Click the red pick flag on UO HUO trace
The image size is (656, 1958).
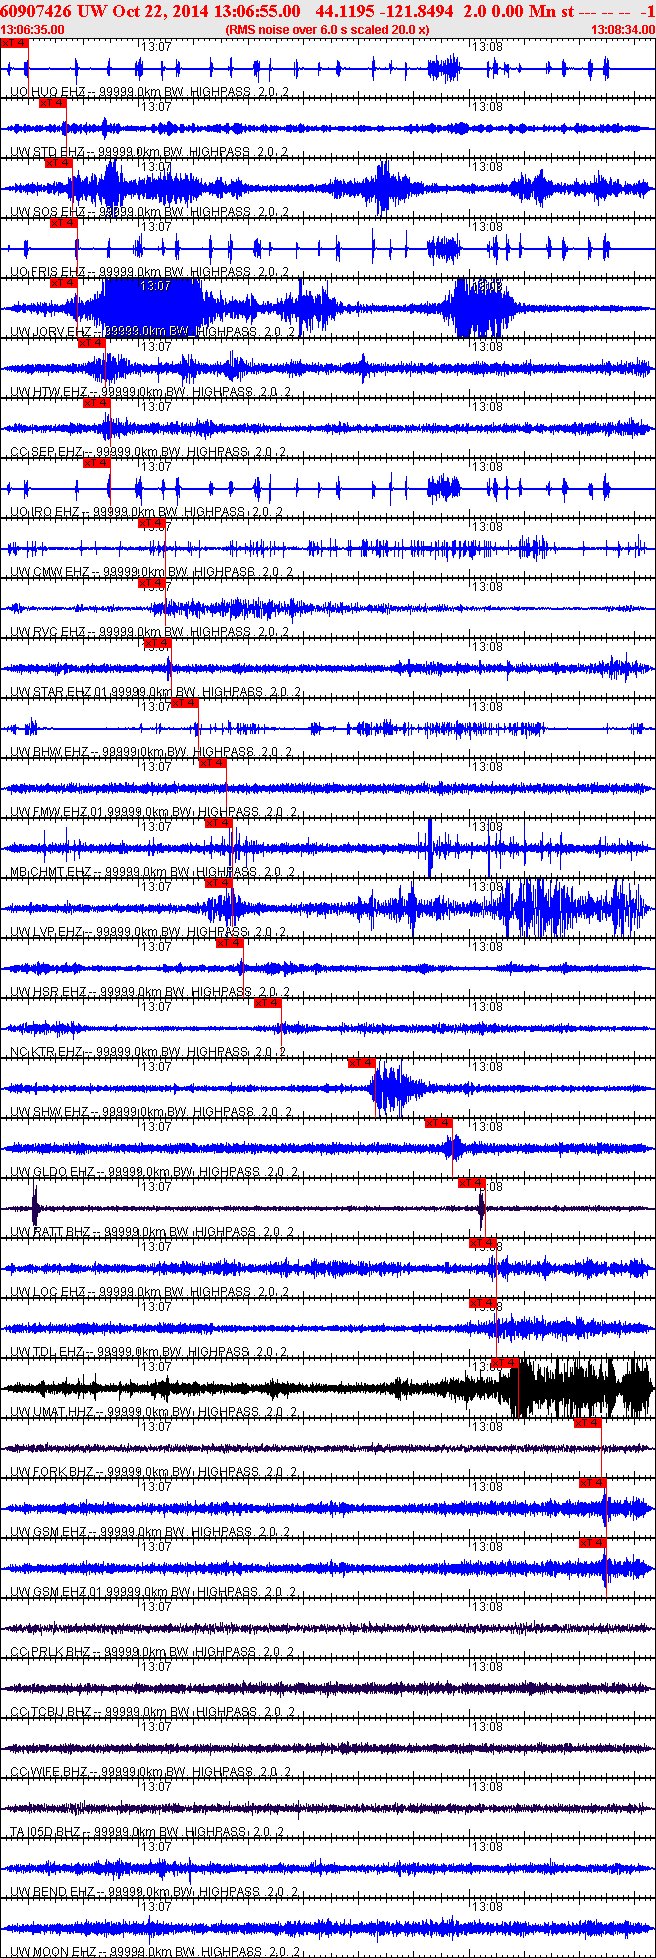tap(14, 43)
